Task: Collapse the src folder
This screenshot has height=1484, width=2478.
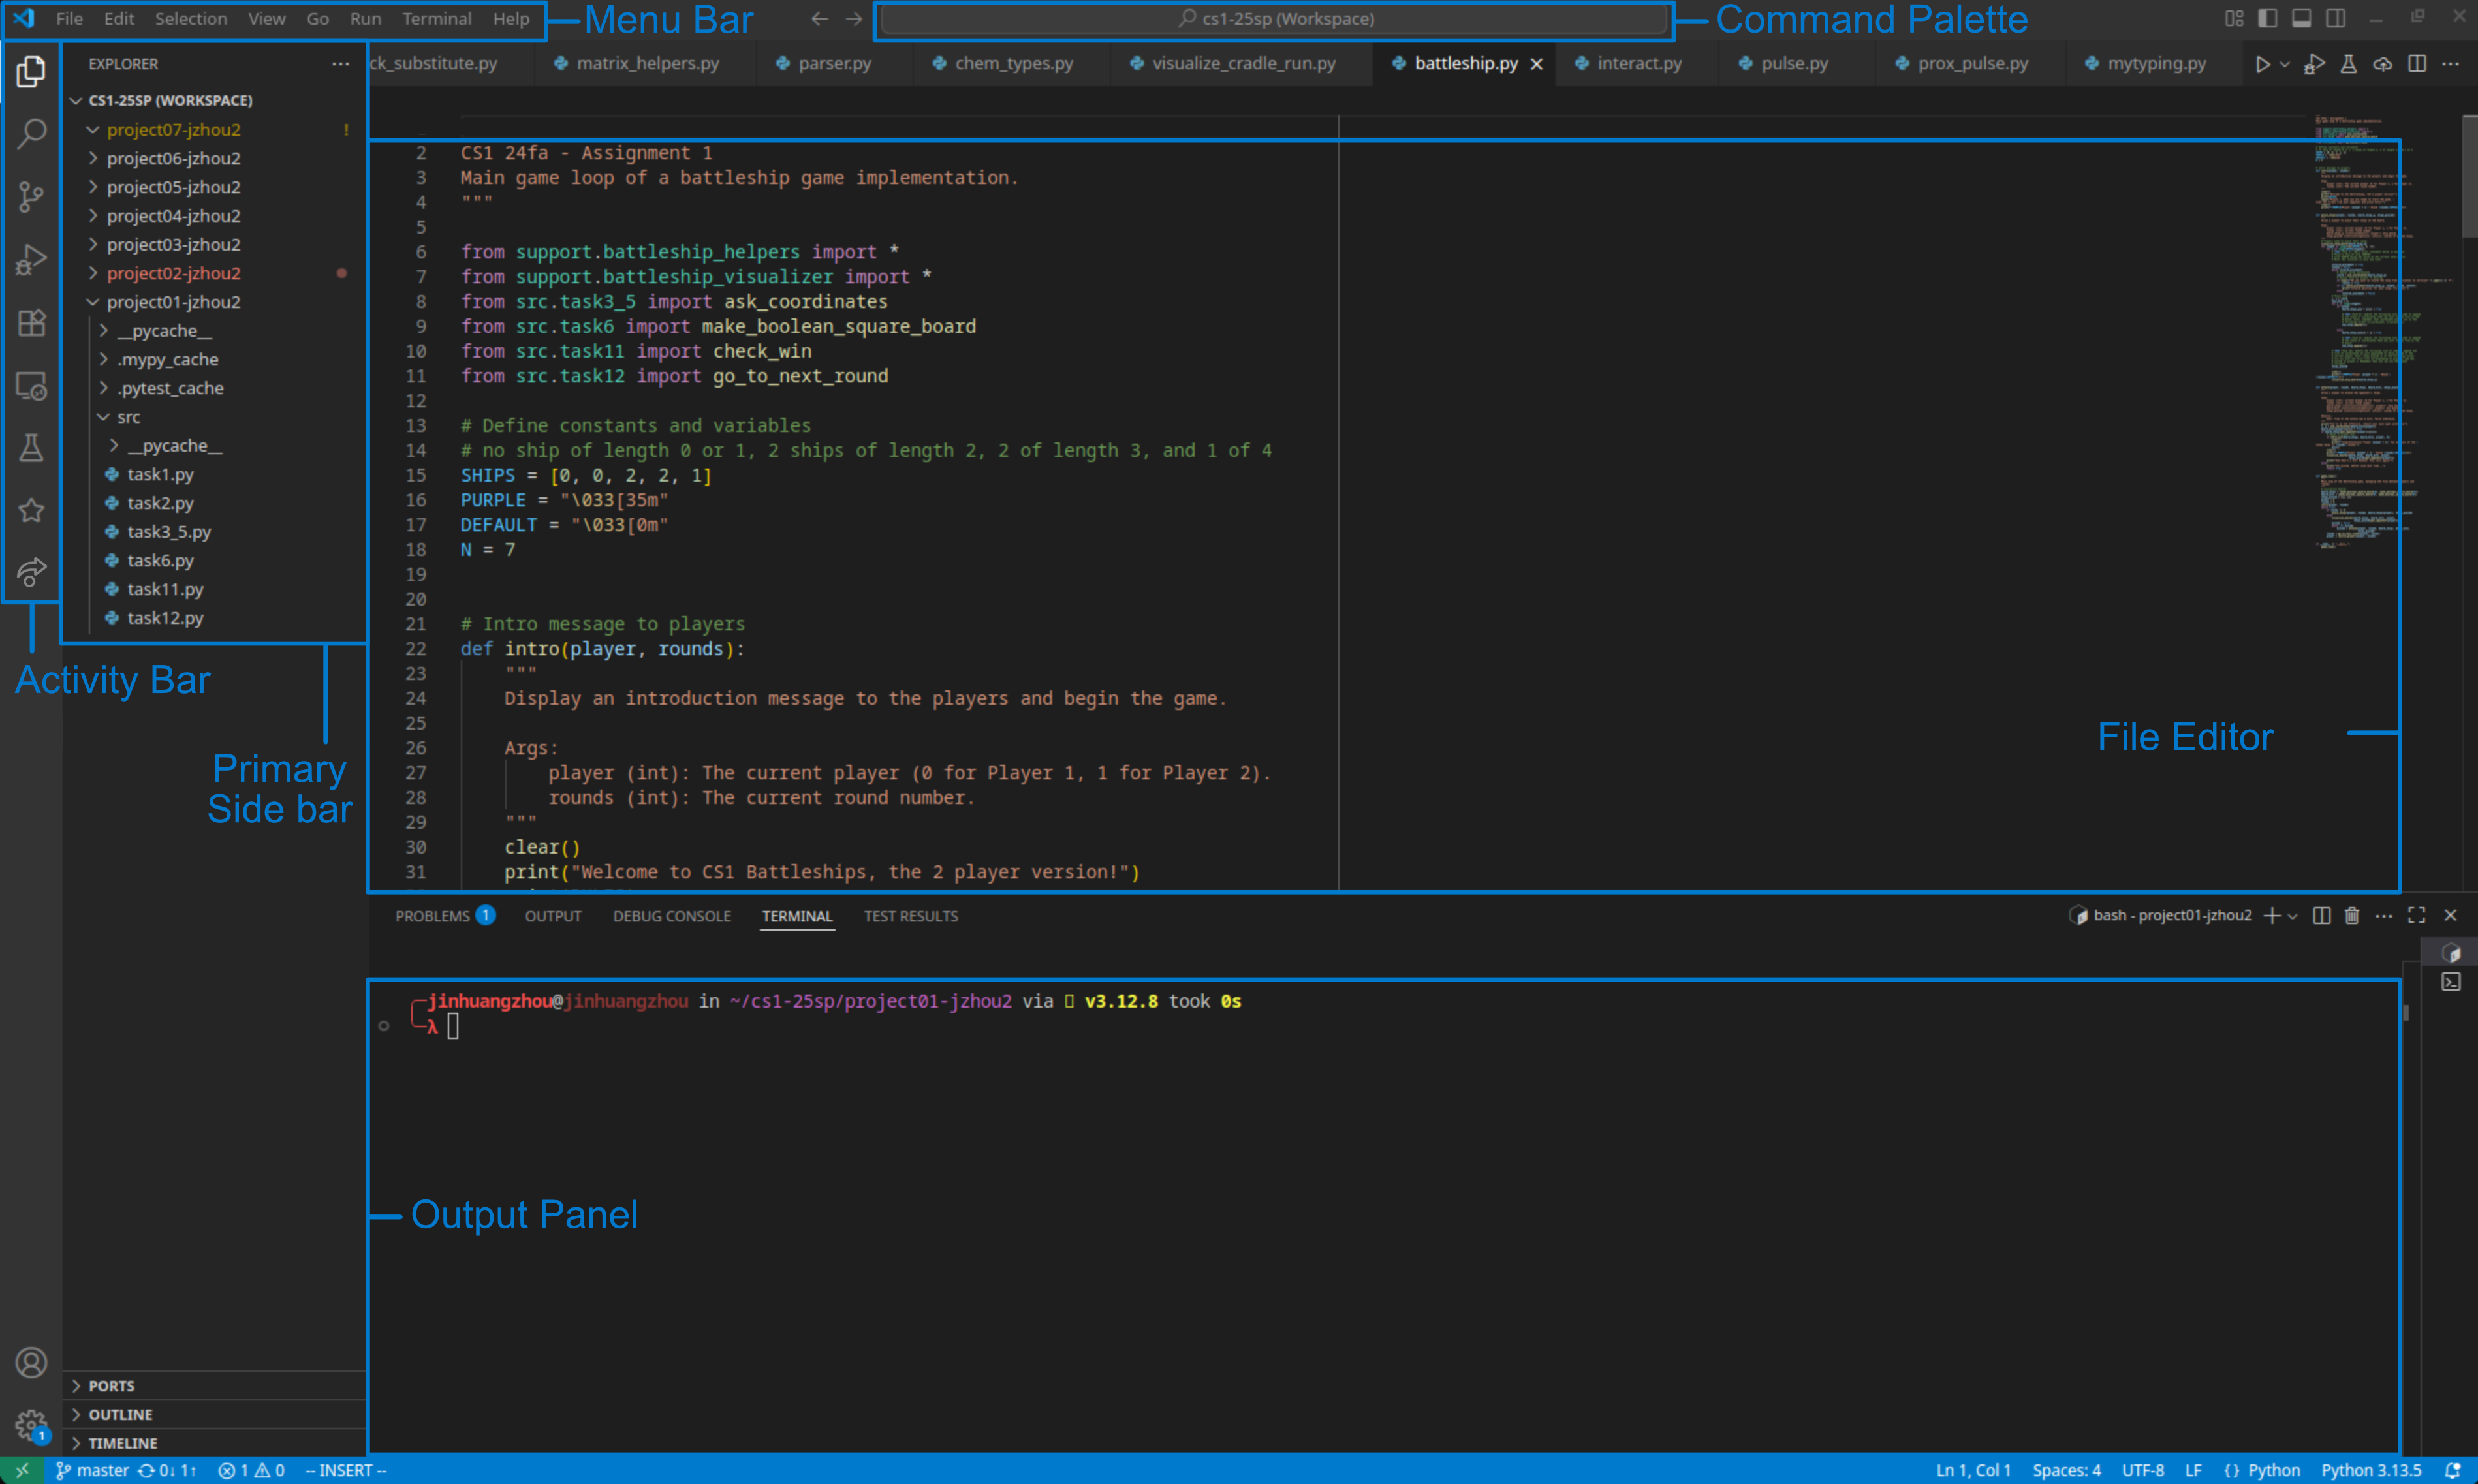Action: (x=128, y=417)
